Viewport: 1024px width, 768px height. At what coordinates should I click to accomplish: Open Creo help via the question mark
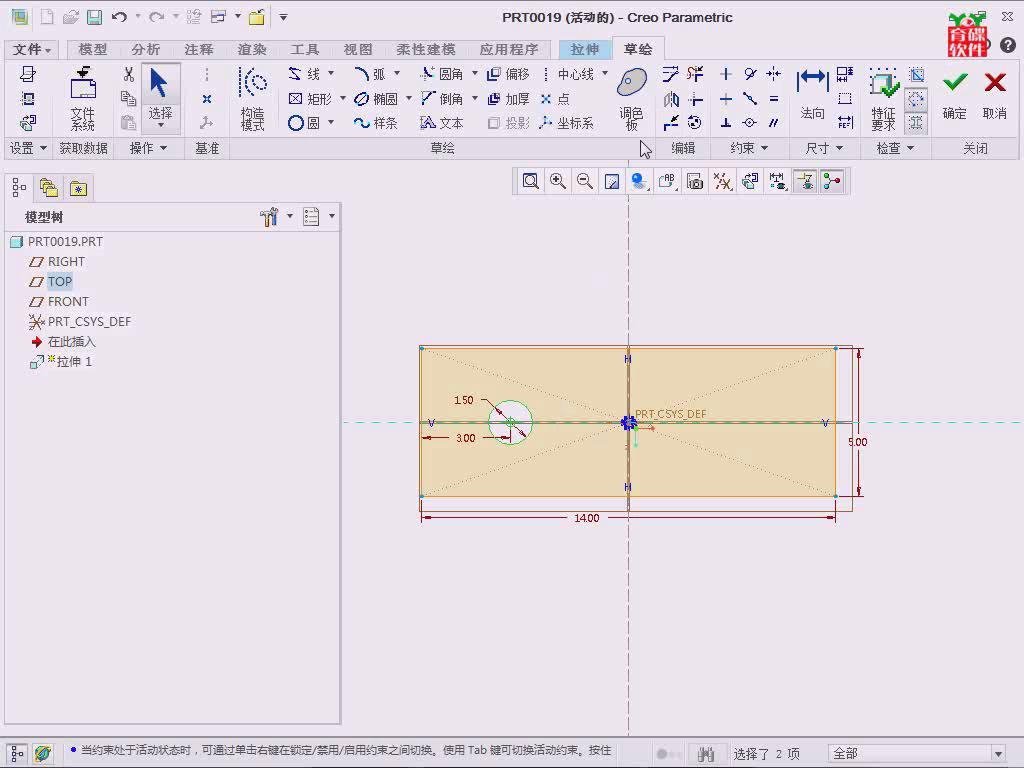click(1008, 45)
